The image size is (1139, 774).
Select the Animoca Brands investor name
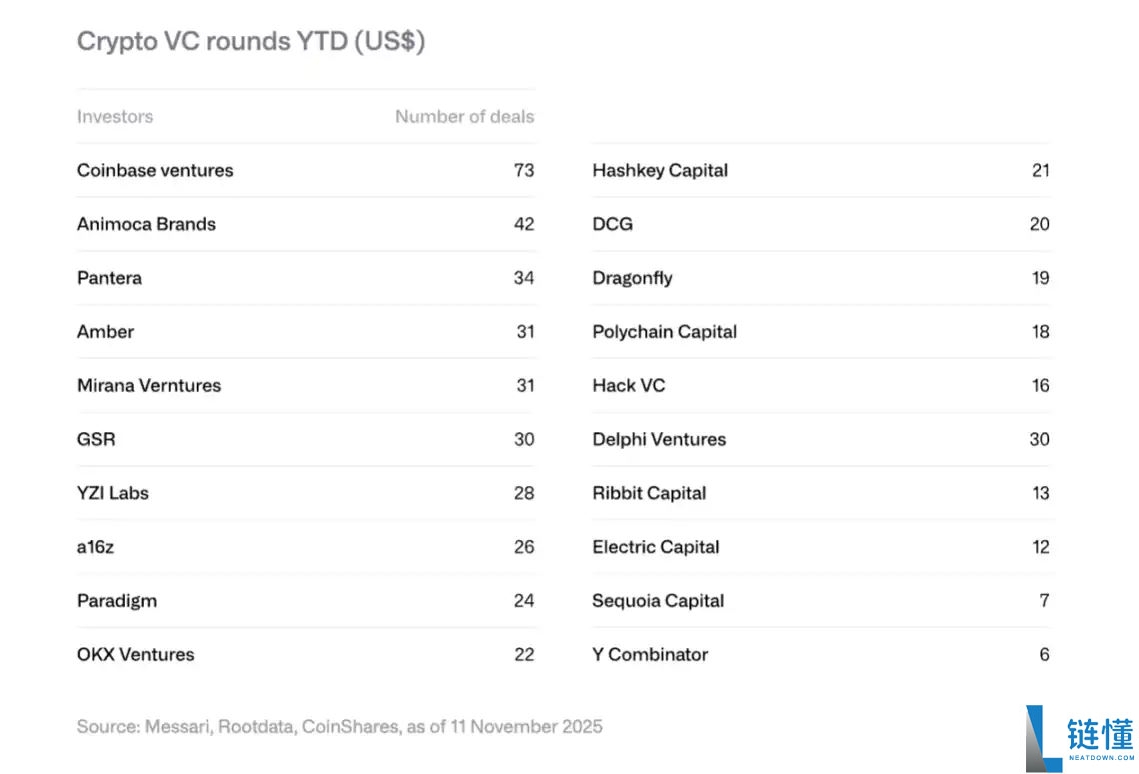click(x=146, y=224)
